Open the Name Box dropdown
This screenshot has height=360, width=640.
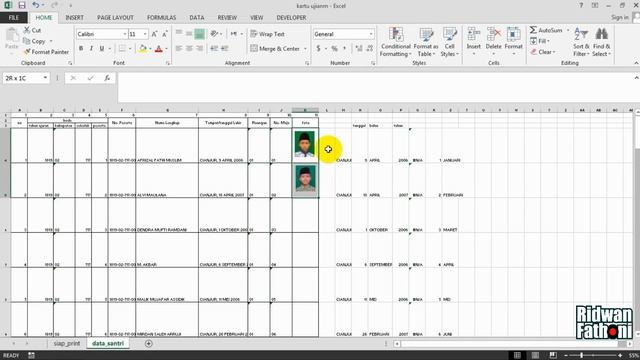tap(45, 78)
